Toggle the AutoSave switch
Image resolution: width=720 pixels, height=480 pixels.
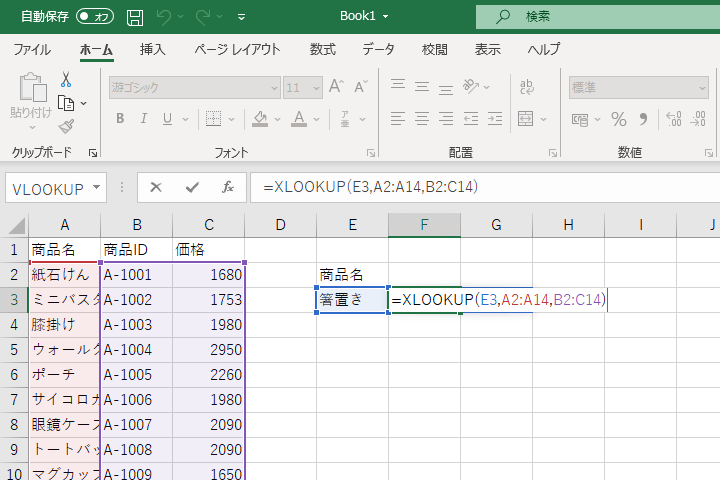95,17
